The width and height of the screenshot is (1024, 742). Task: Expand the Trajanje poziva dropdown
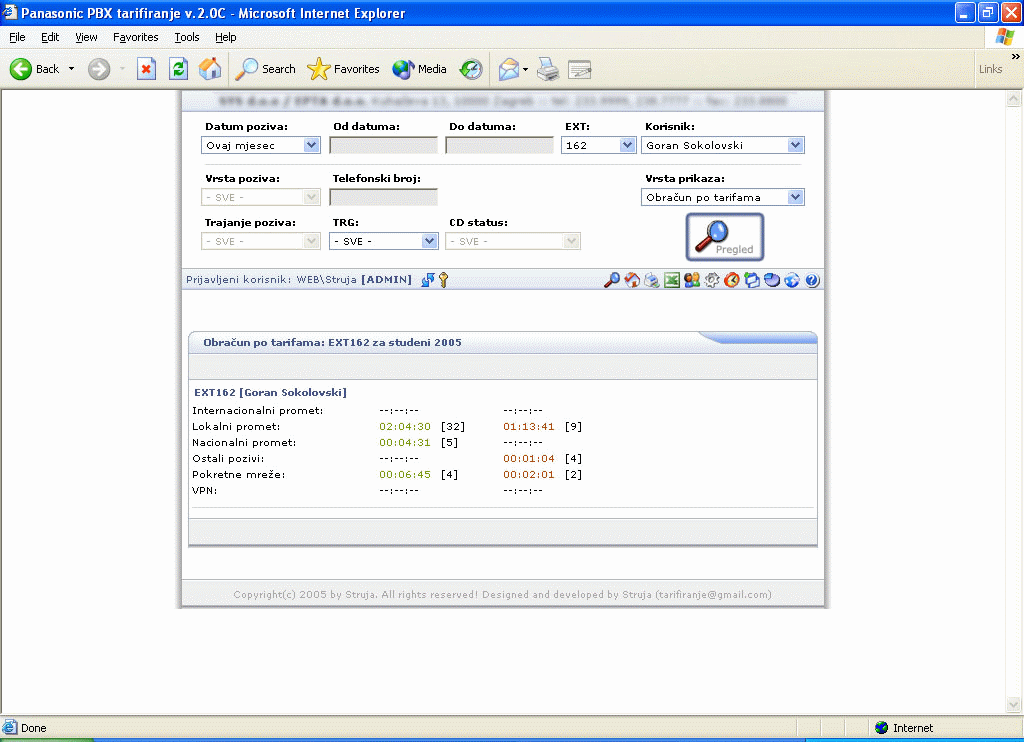click(312, 241)
